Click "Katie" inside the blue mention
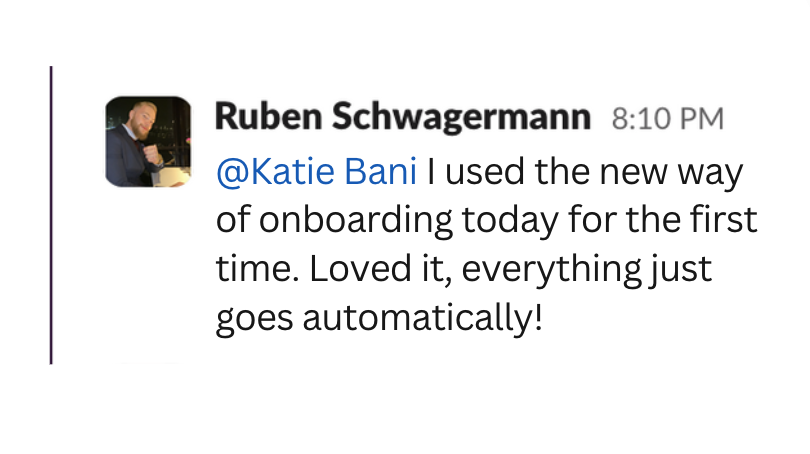This screenshot has height=454, width=810. 293,172
